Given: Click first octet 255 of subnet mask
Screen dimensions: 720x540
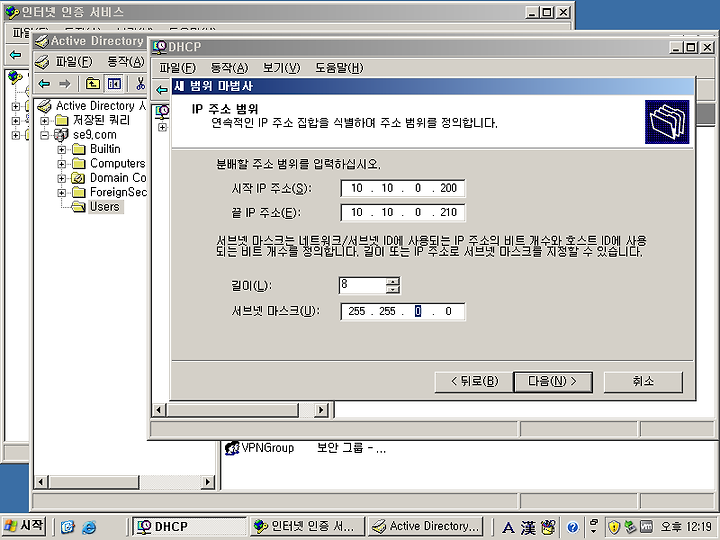Looking at the screenshot, I should pyautogui.click(x=357, y=311).
